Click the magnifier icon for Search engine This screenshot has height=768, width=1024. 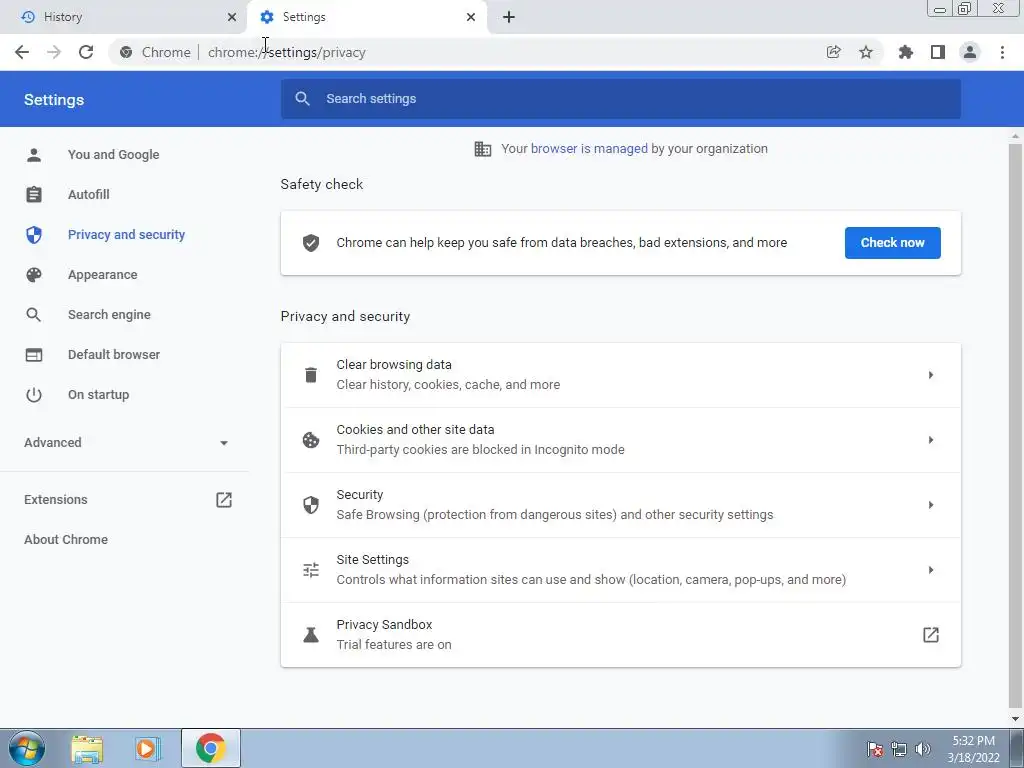[34, 315]
